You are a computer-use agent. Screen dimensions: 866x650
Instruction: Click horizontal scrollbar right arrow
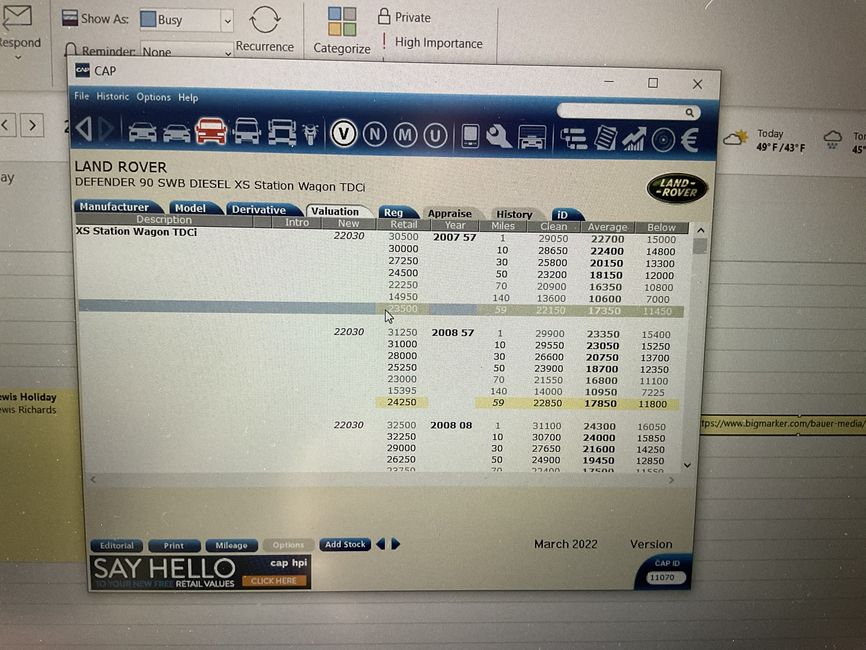[x=671, y=480]
